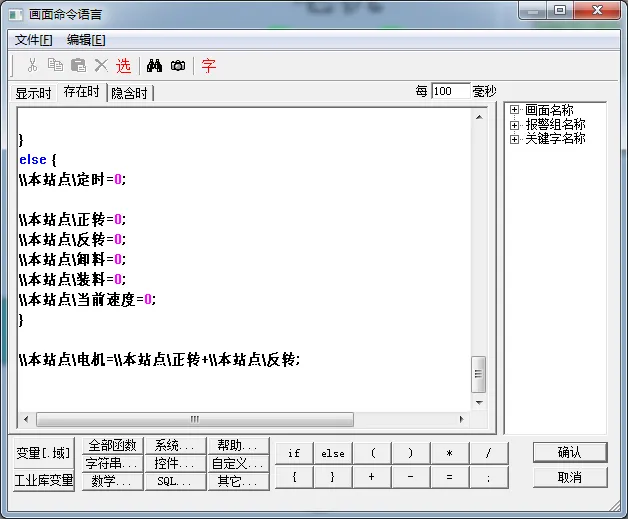This screenshot has height=519, width=628.
Task: Click the Copy icon in toolbar
Action: point(55,65)
